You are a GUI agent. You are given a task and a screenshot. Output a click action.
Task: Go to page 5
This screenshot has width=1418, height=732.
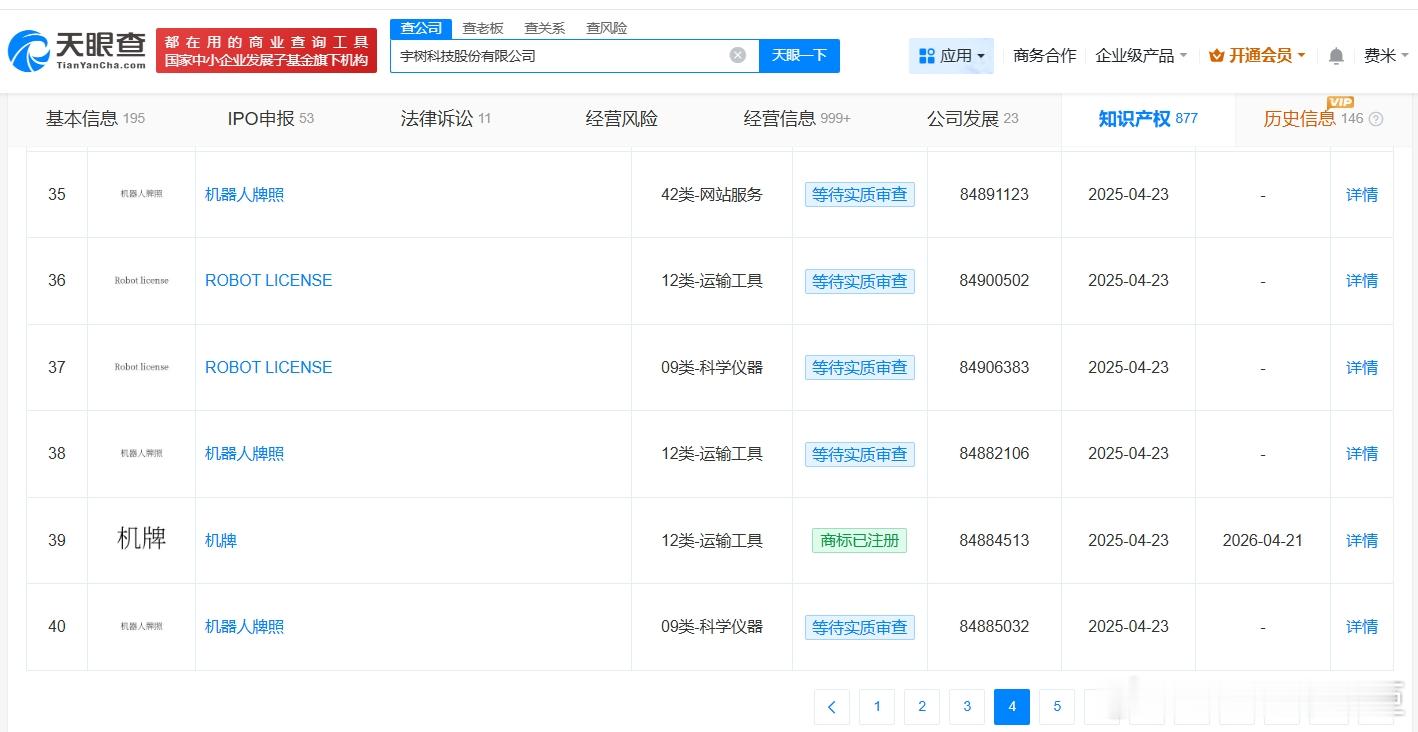1057,707
